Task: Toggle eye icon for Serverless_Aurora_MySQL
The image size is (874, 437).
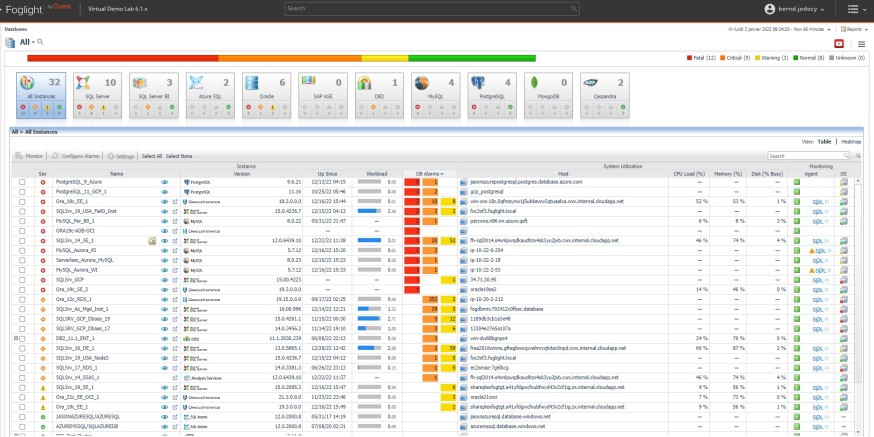Action: point(164,260)
